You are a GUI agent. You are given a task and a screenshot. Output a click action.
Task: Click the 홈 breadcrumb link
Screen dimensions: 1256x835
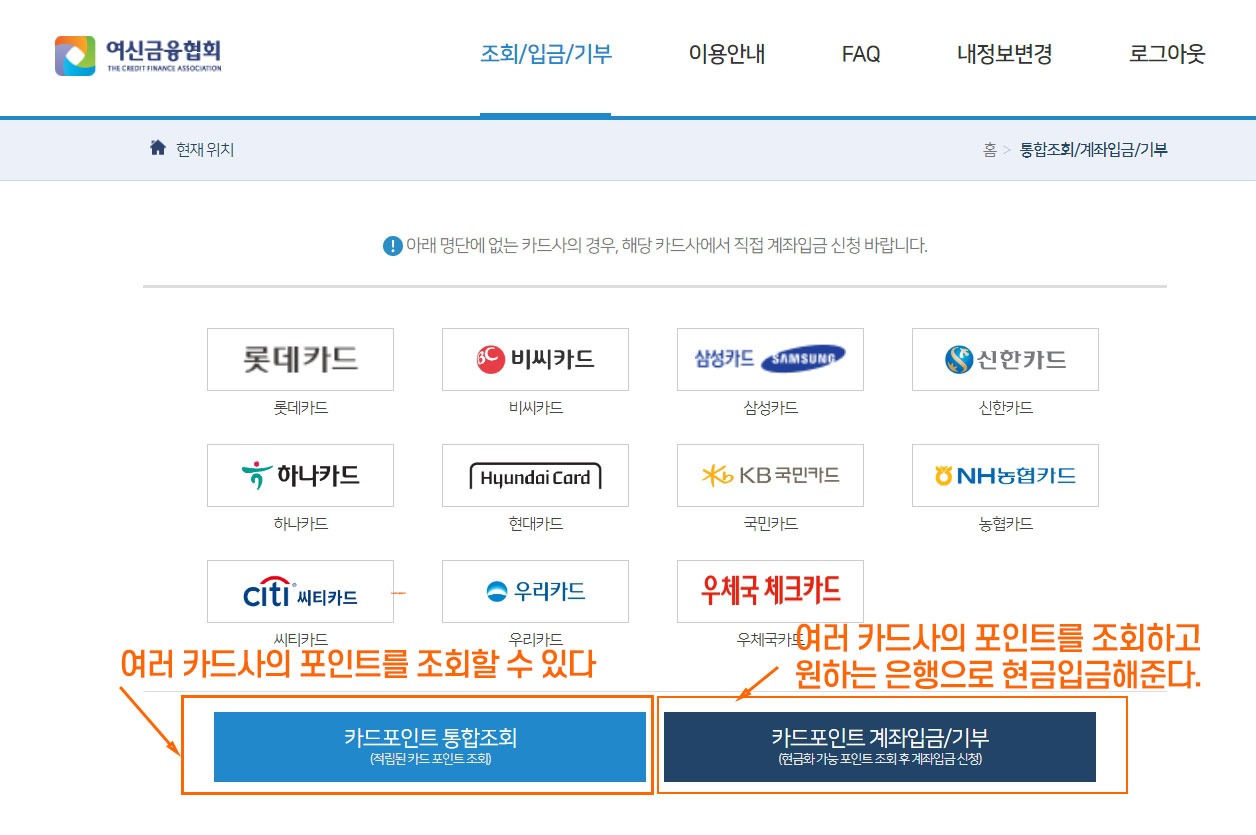coord(989,150)
